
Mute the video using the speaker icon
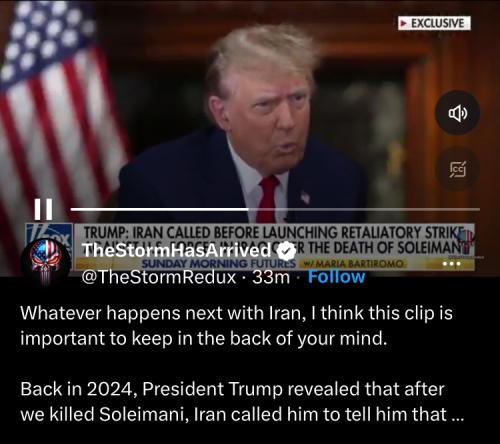tap(458, 113)
